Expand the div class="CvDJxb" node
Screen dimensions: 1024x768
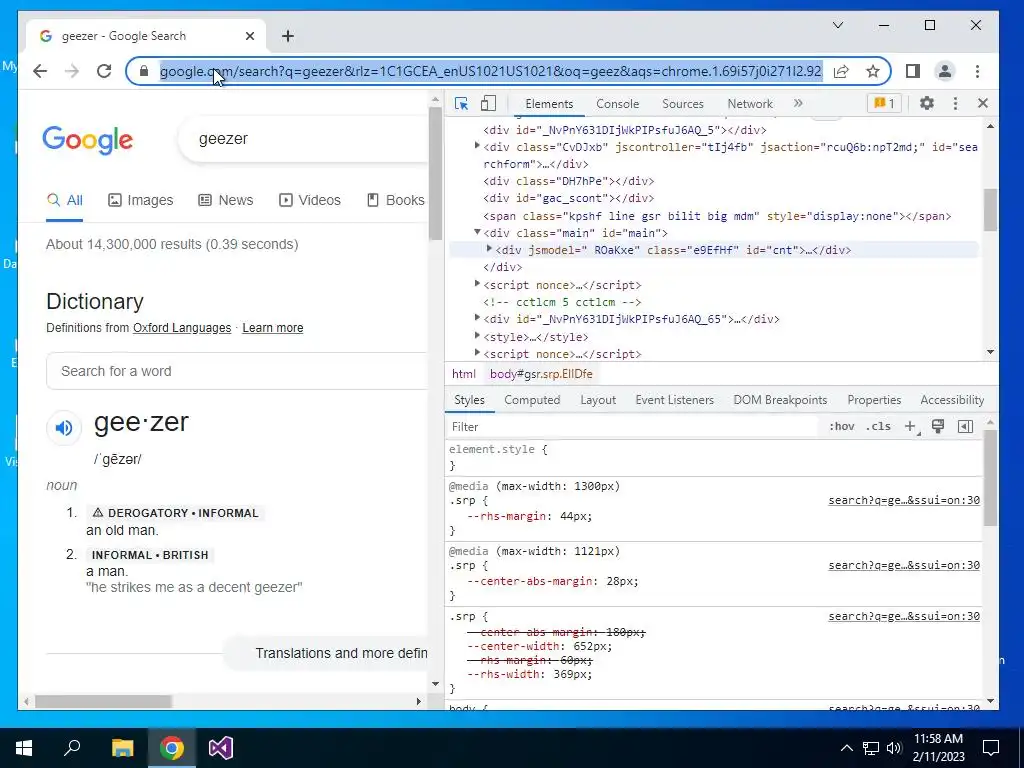pyautogui.click(x=477, y=146)
